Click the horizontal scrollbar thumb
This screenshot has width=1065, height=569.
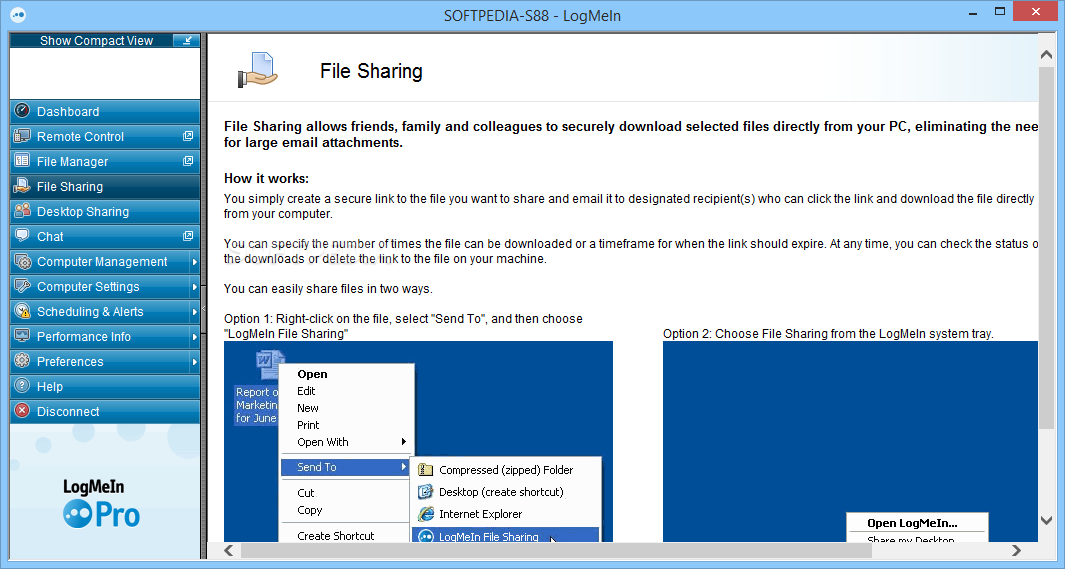(555, 550)
